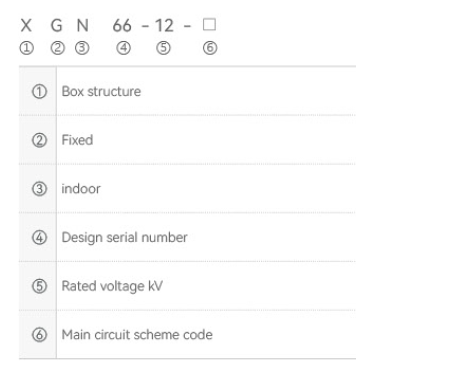Click the number 66 in model code

click(x=122, y=25)
